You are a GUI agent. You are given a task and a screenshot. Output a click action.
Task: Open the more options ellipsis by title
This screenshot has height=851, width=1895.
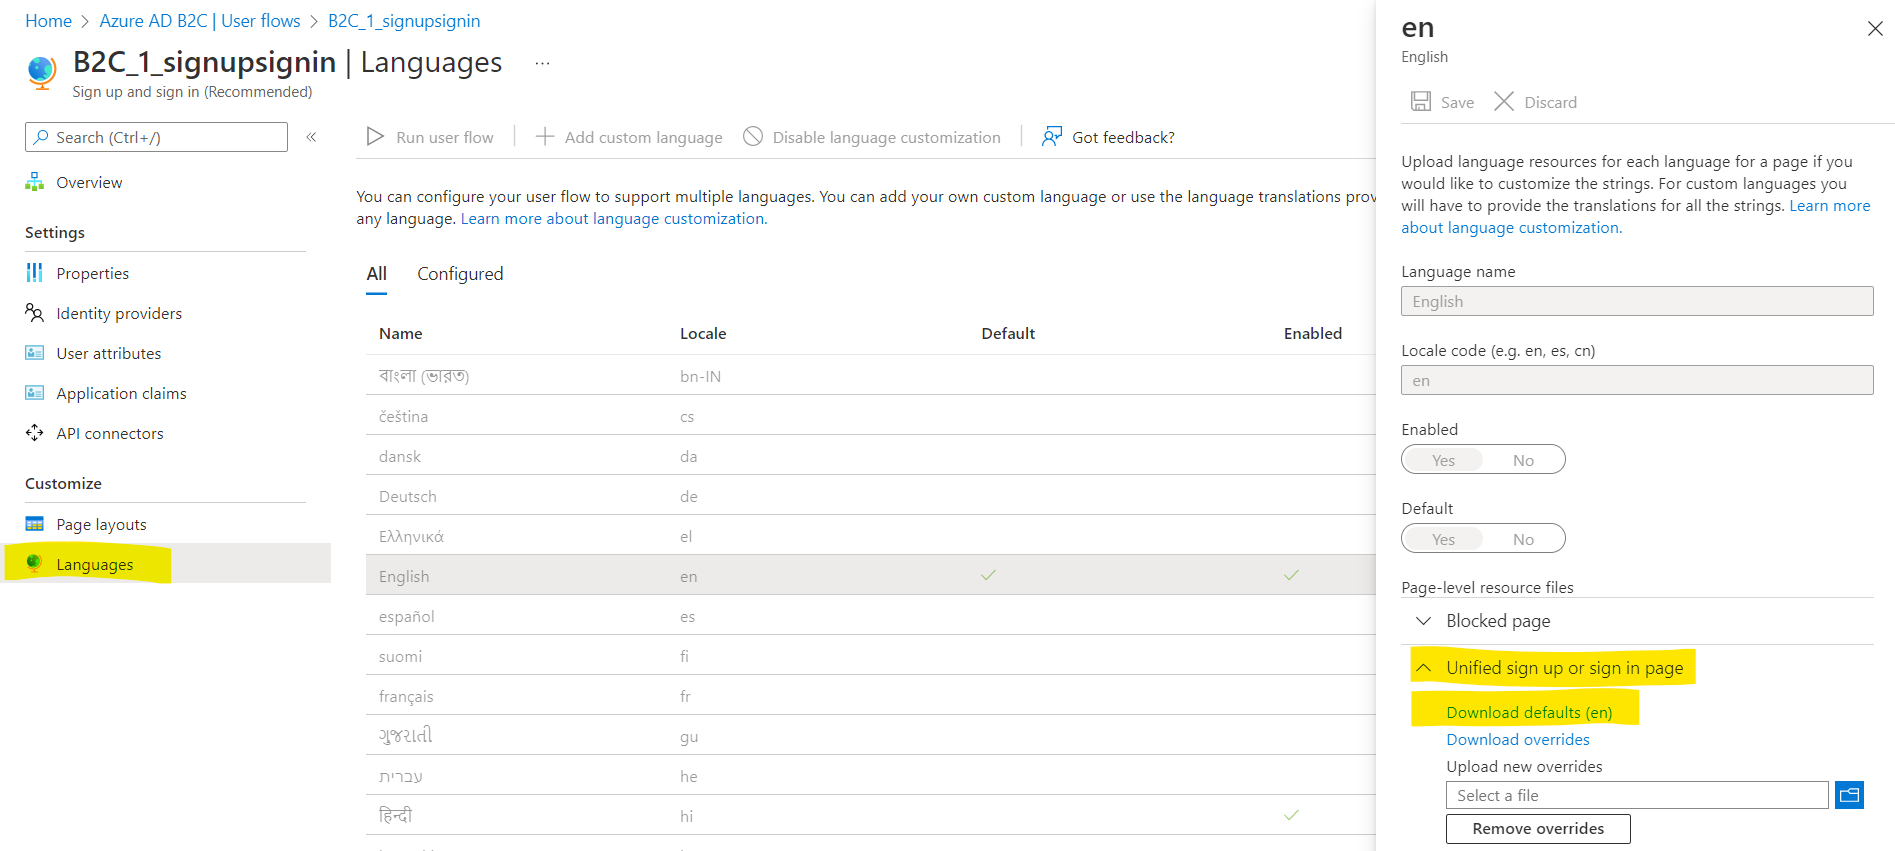(542, 63)
